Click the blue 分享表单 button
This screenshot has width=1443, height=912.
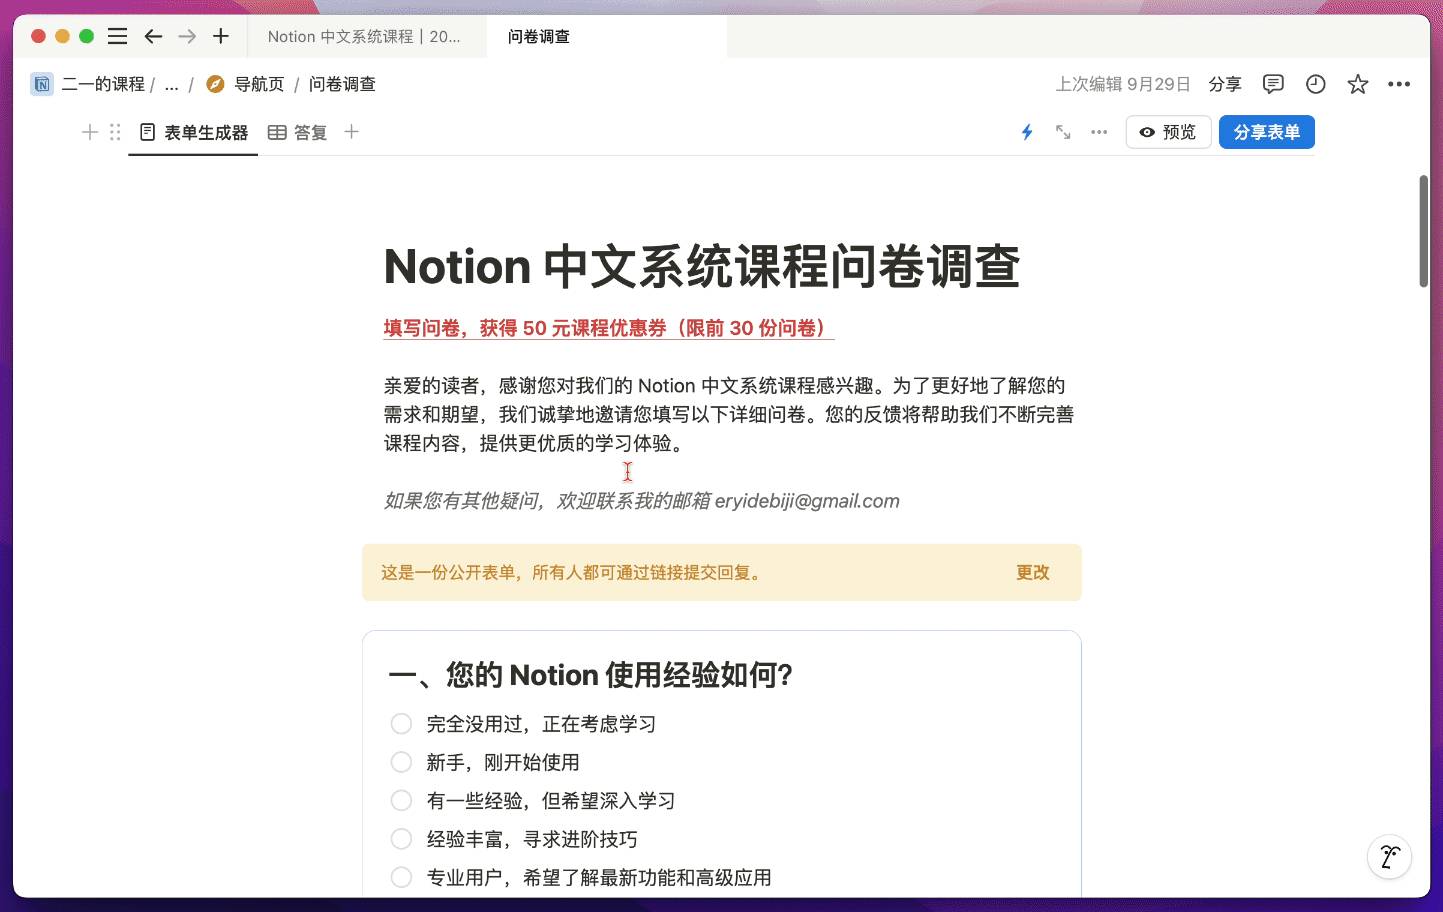(1266, 132)
